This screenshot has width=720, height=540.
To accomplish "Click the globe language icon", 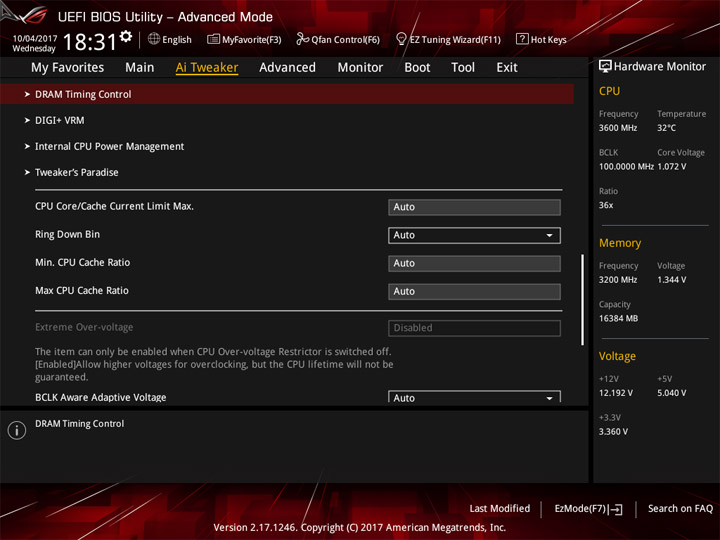I will pos(154,39).
